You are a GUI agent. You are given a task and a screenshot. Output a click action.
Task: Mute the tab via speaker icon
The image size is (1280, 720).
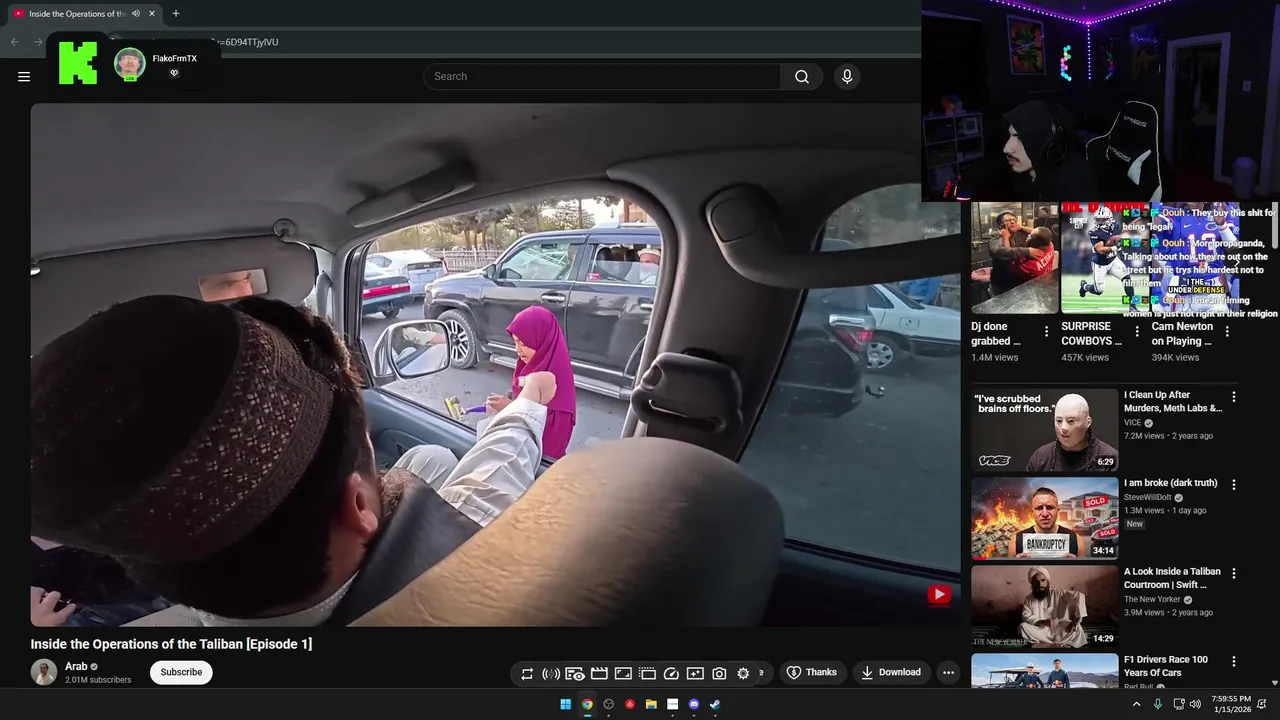[x=136, y=14]
